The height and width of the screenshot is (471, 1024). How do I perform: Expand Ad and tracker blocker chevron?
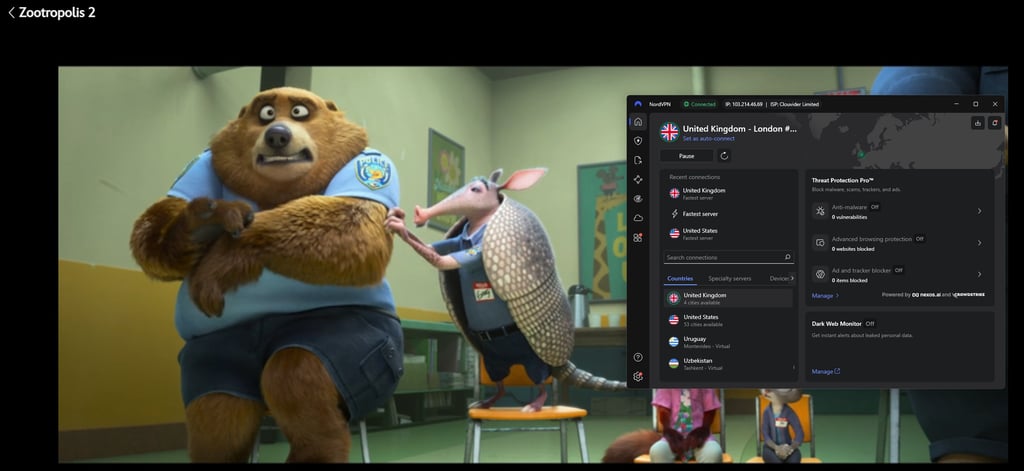(x=979, y=274)
